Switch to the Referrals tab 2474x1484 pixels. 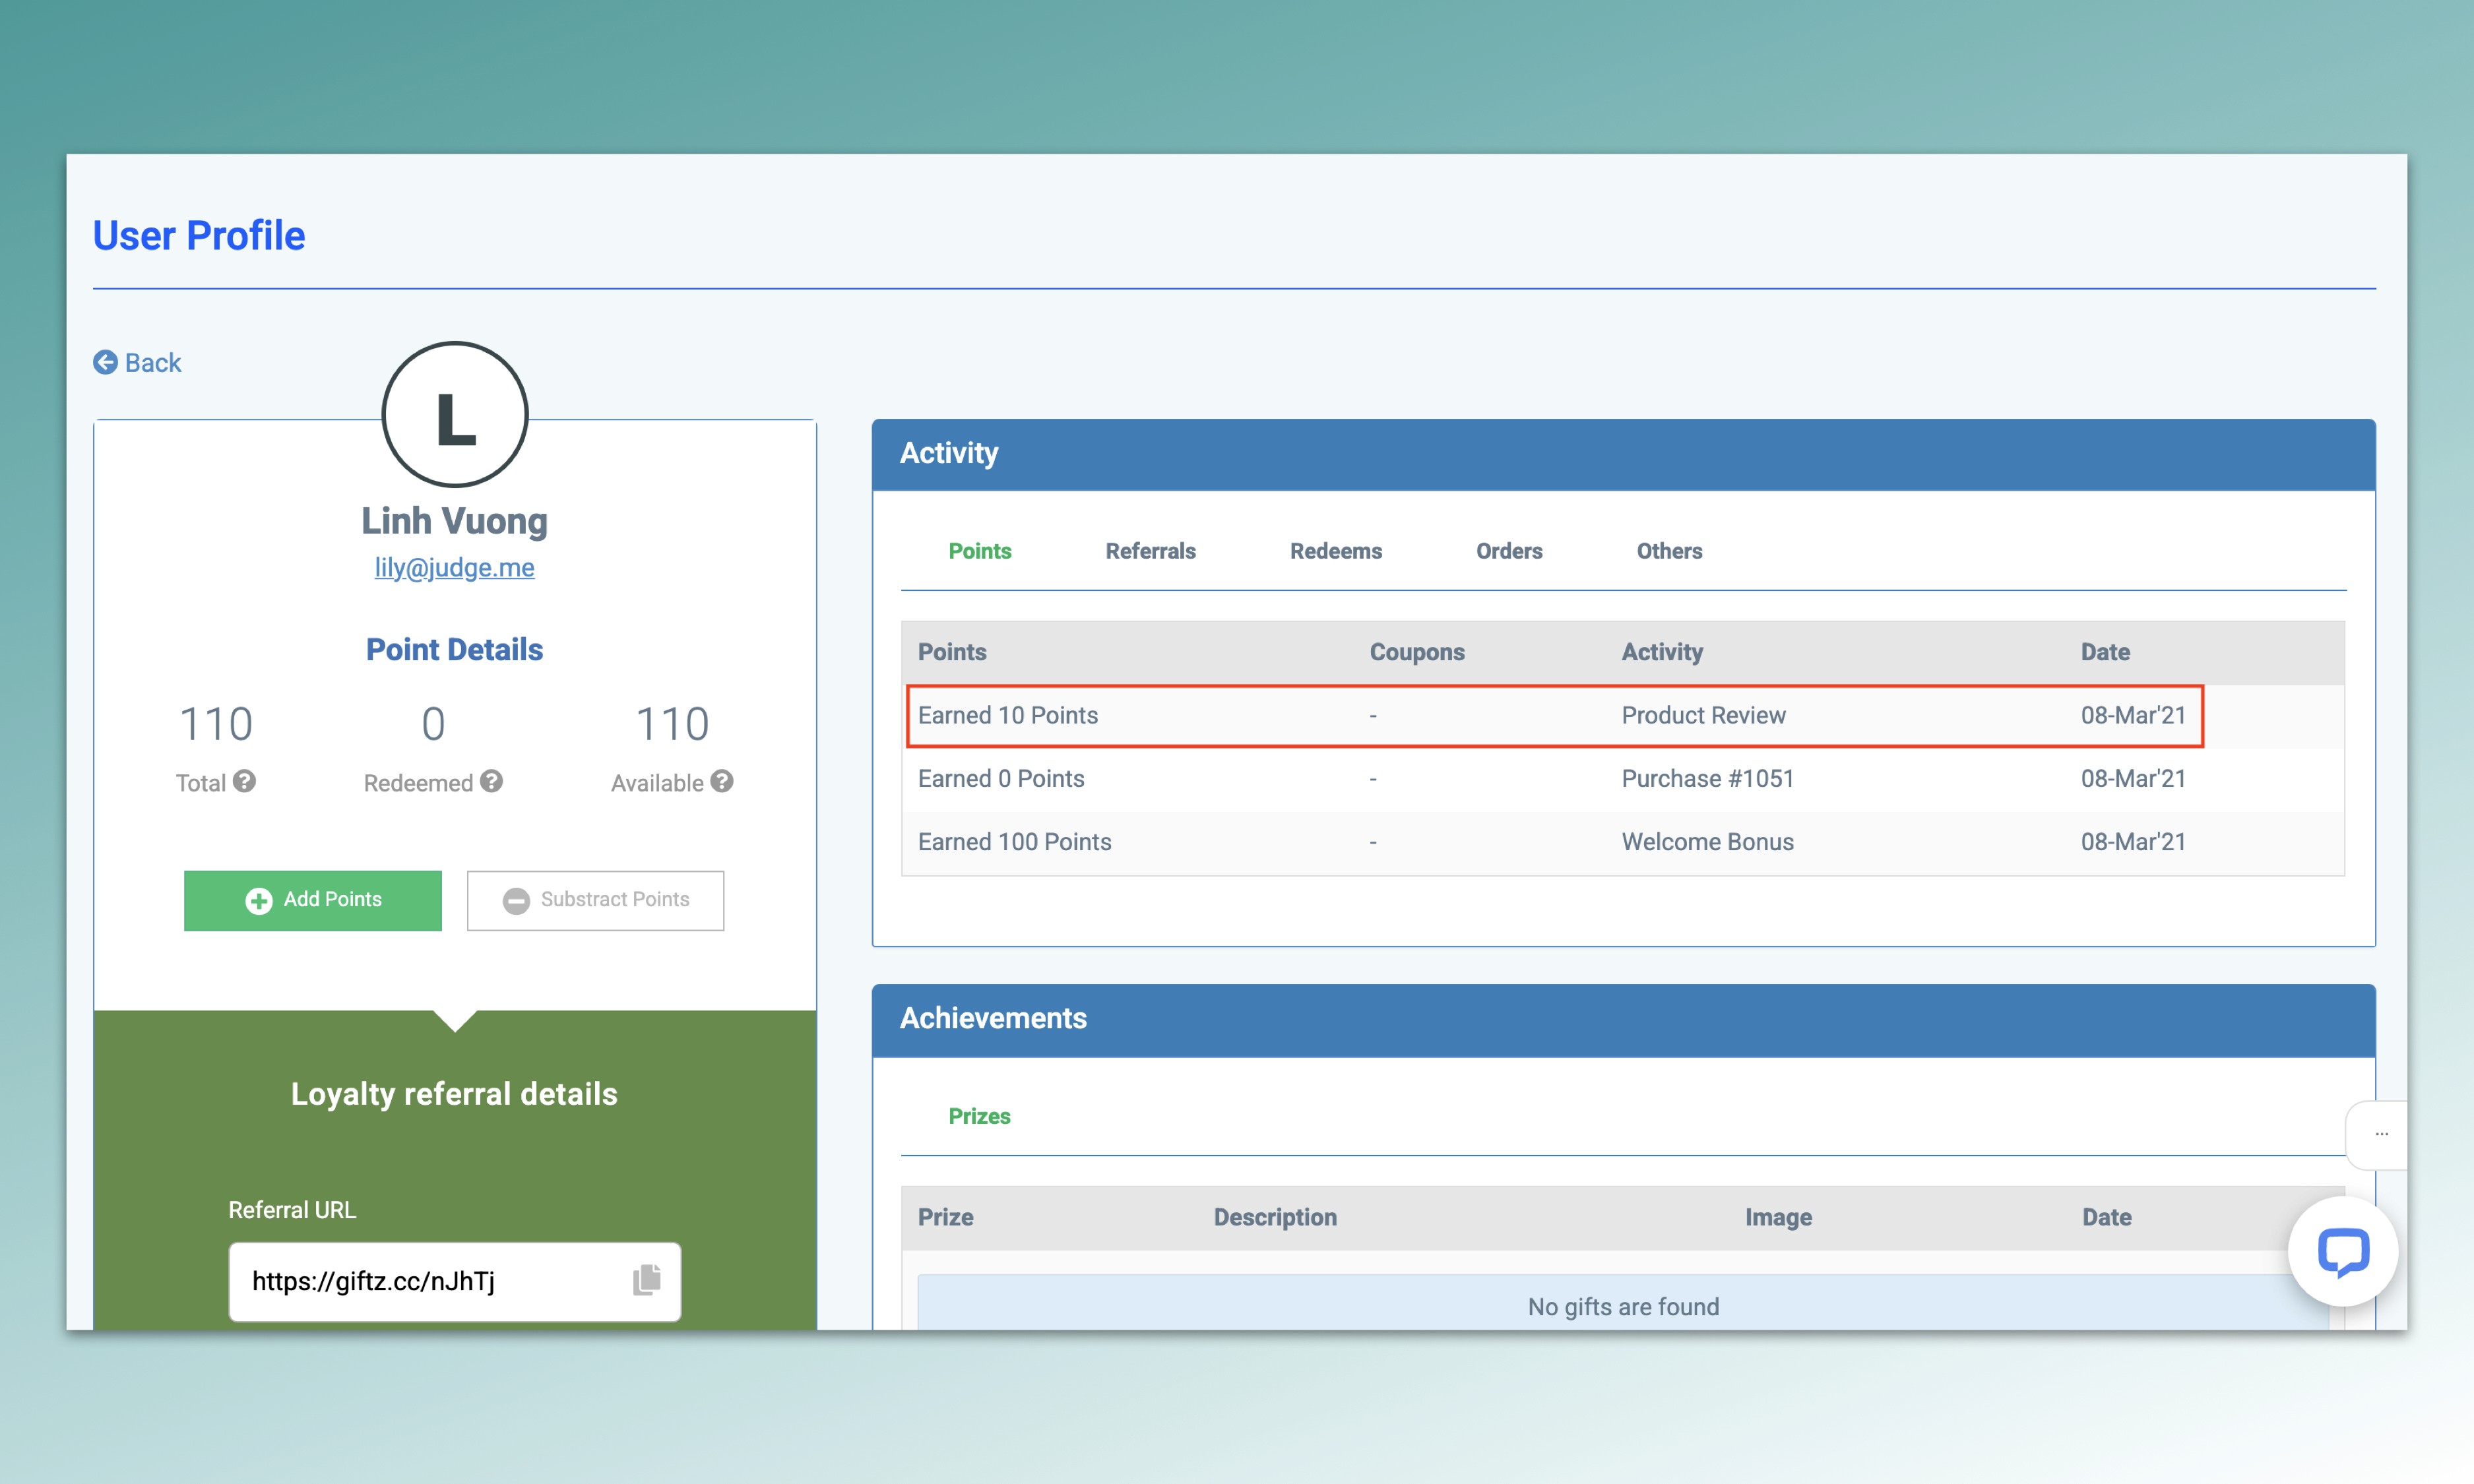[1150, 551]
